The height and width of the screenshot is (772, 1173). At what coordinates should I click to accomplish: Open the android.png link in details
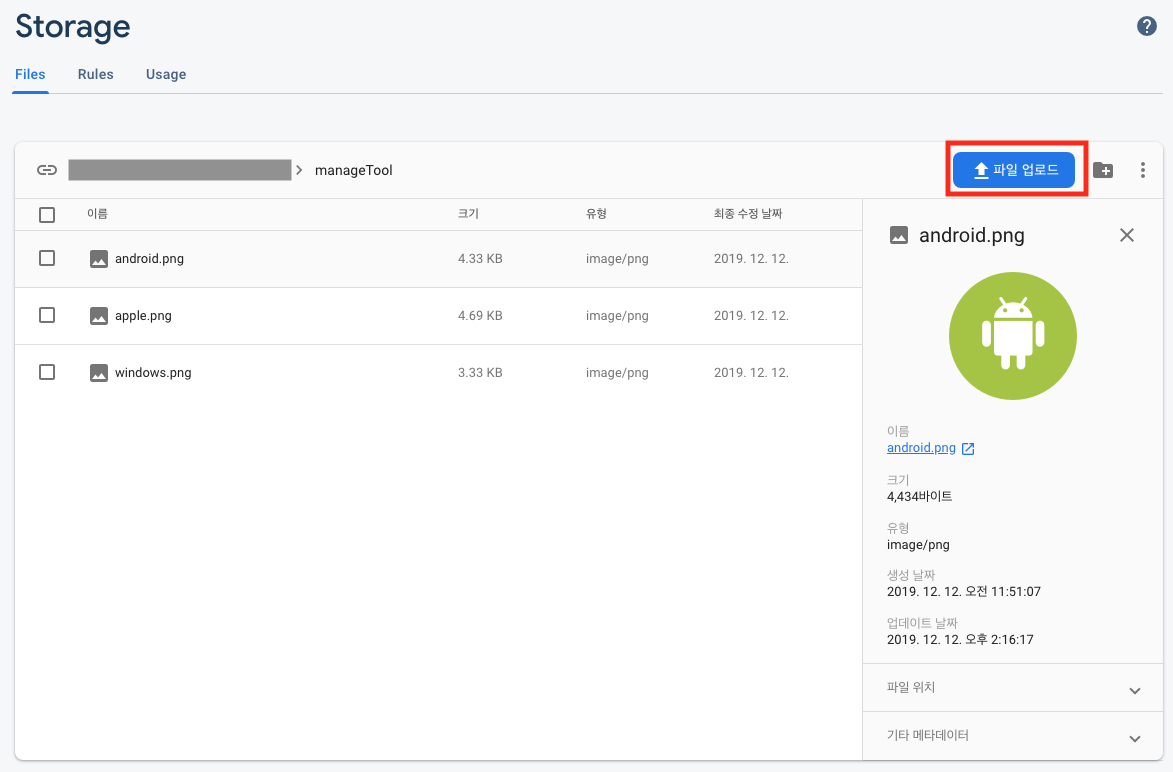point(921,447)
